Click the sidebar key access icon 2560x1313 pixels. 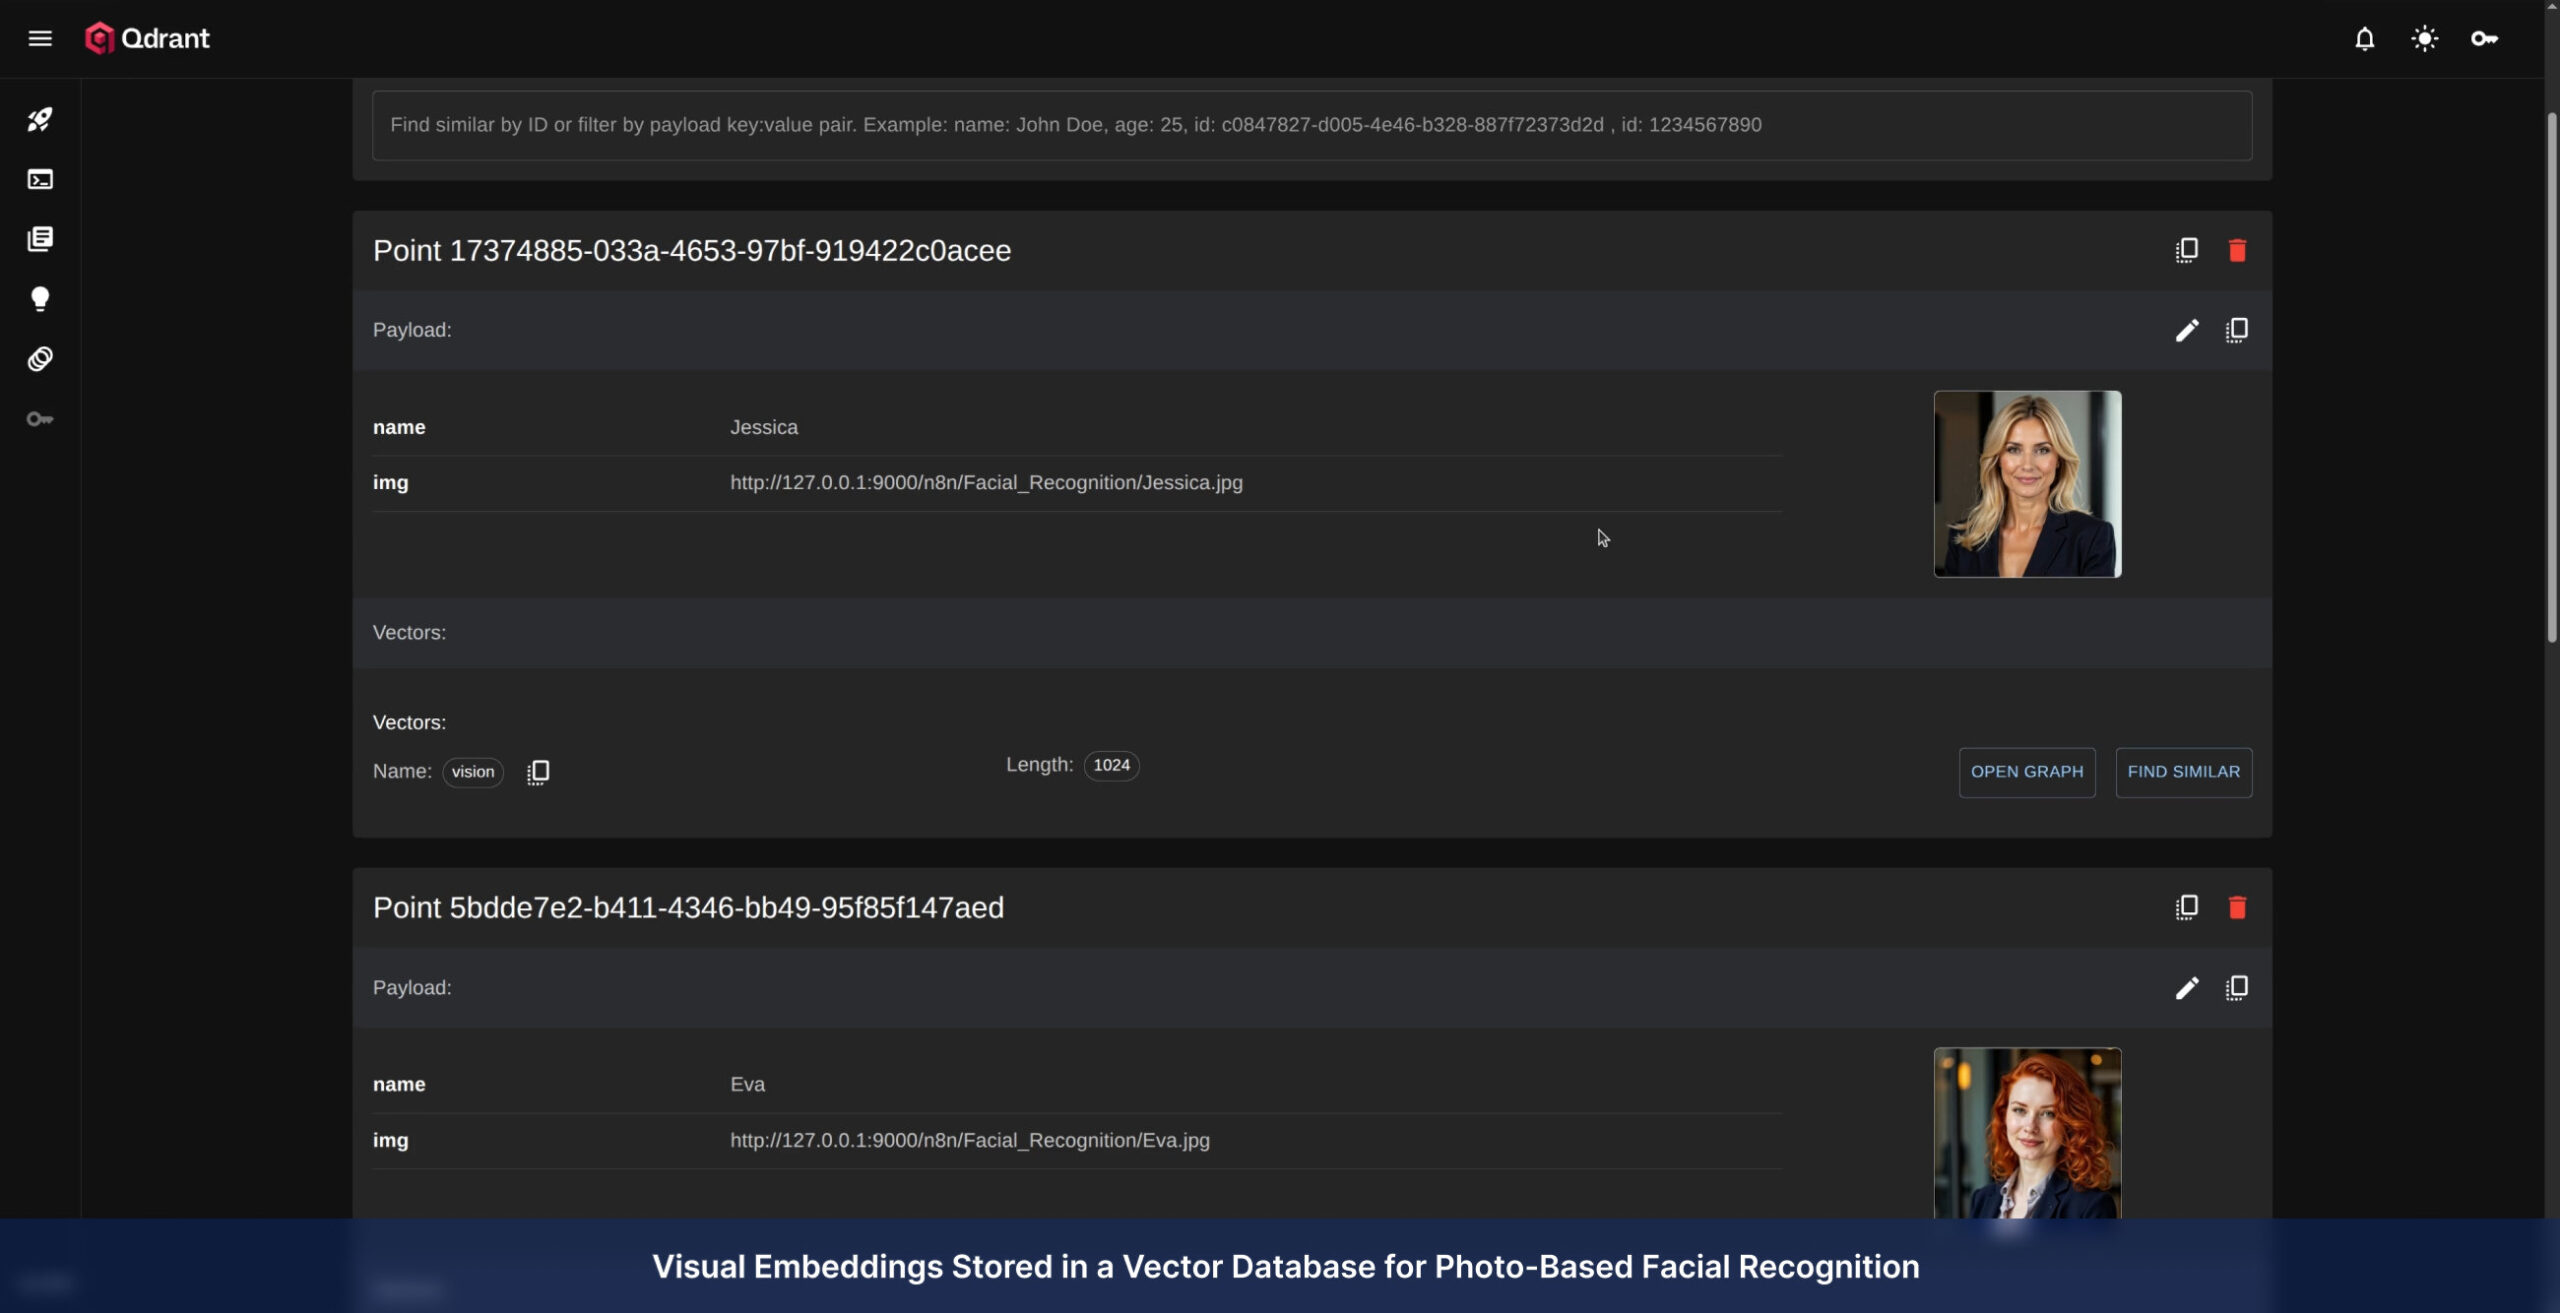click(40, 419)
